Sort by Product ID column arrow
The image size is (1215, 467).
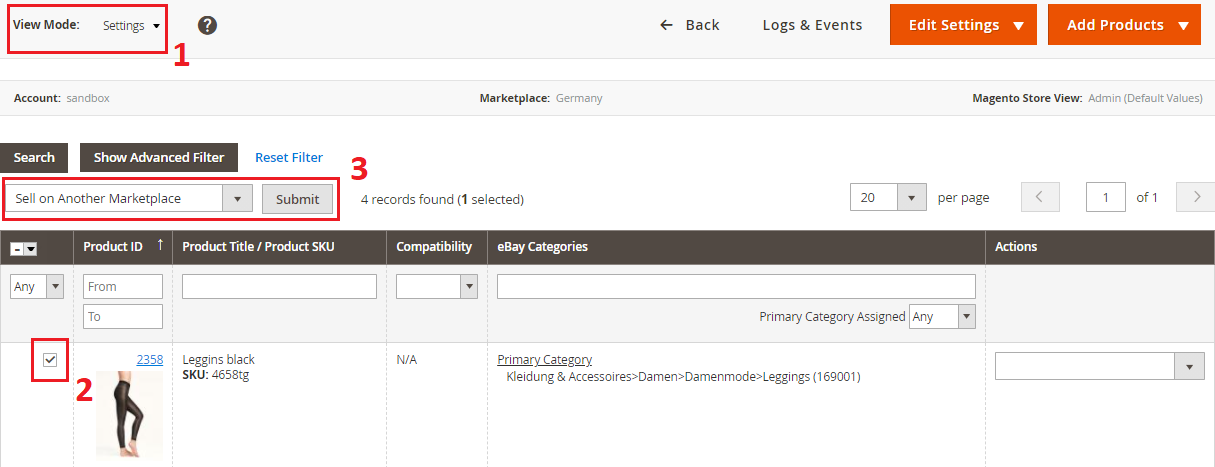pyautogui.click(x=160, y=246)
